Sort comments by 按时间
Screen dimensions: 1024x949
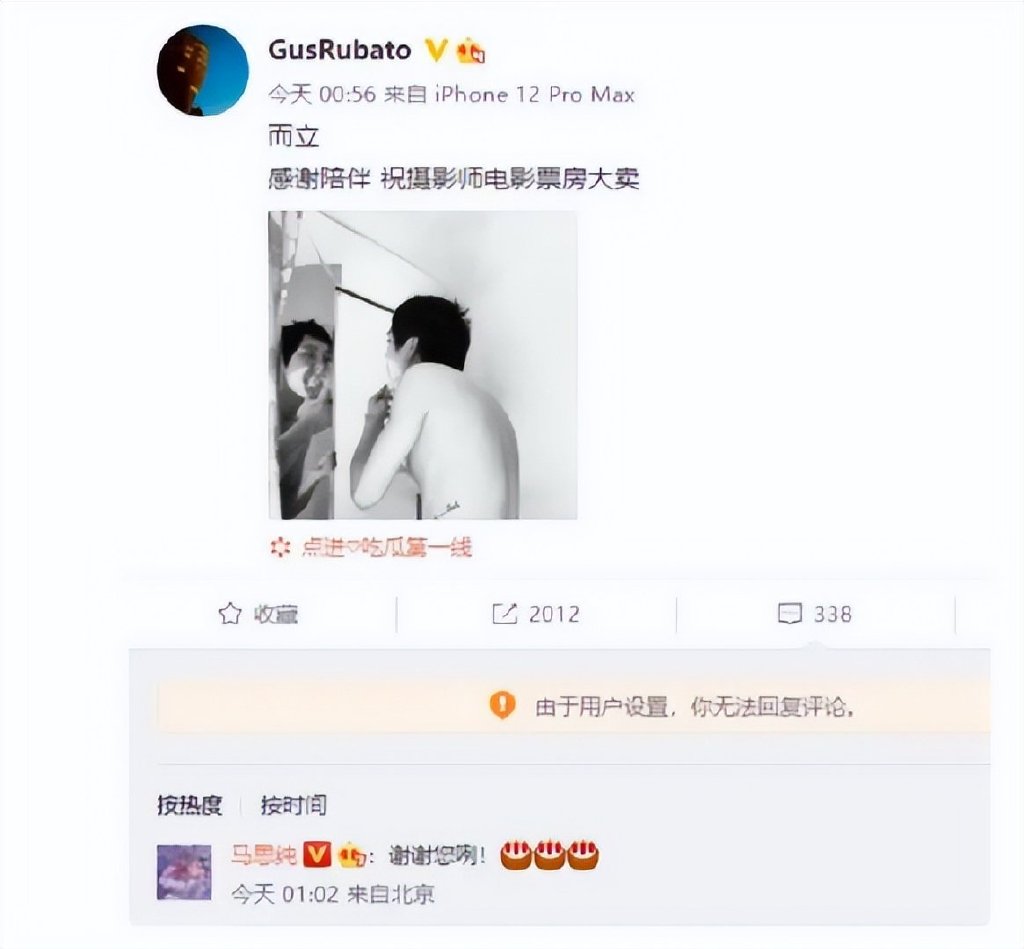[294, 805]
